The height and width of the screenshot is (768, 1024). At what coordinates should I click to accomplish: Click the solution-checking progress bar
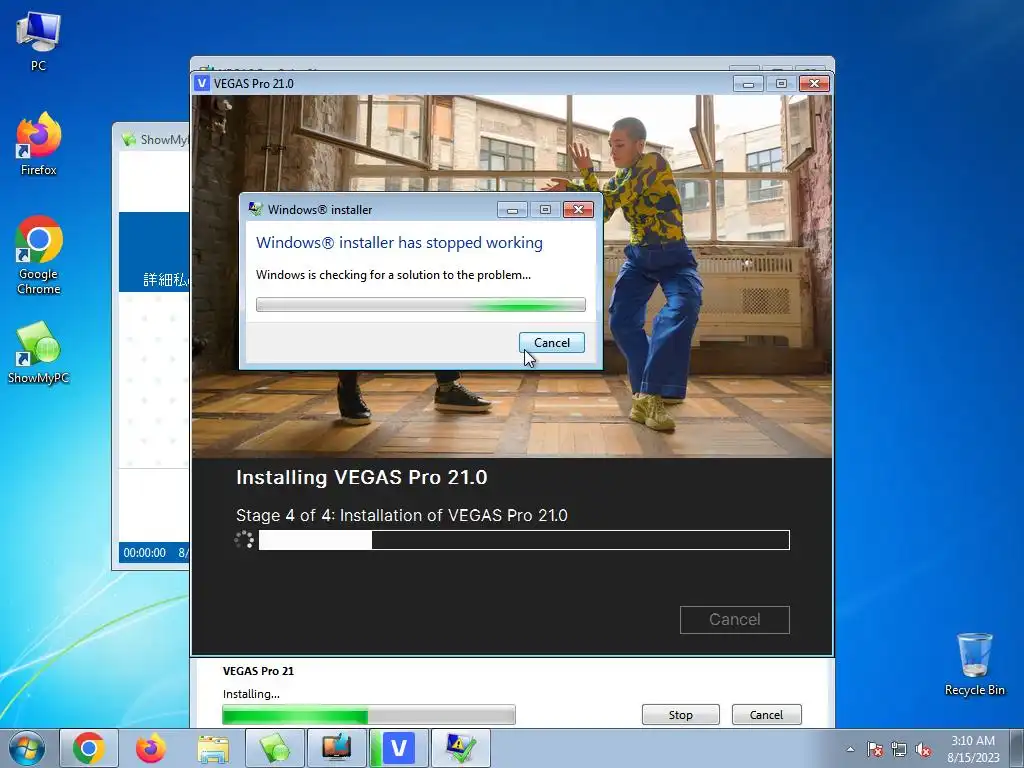coord(421,304)
